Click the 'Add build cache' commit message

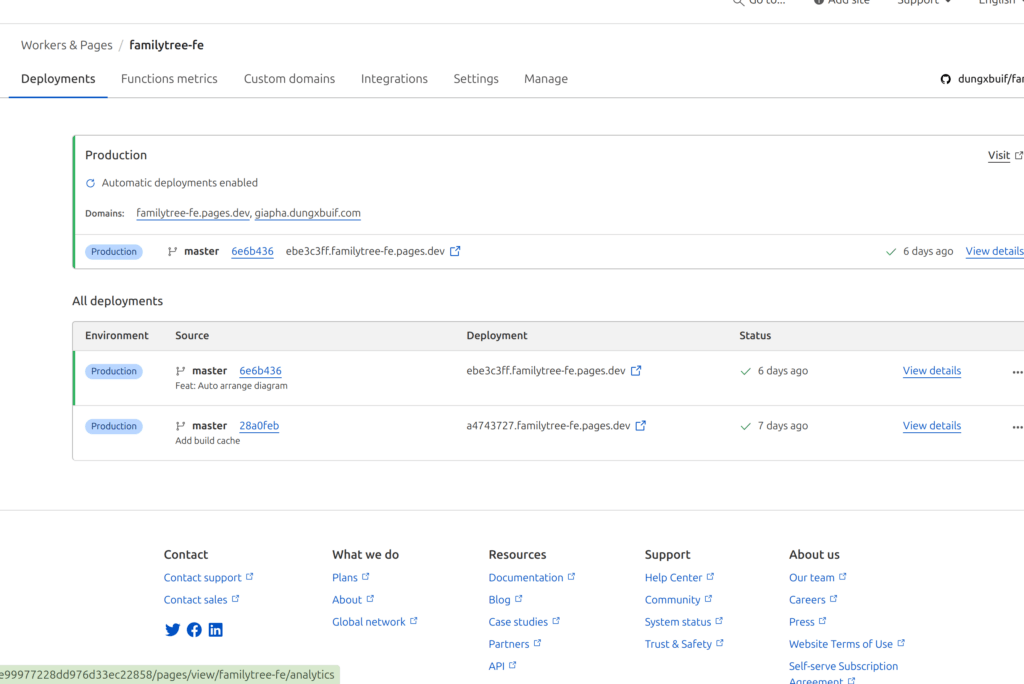[208, 441]
